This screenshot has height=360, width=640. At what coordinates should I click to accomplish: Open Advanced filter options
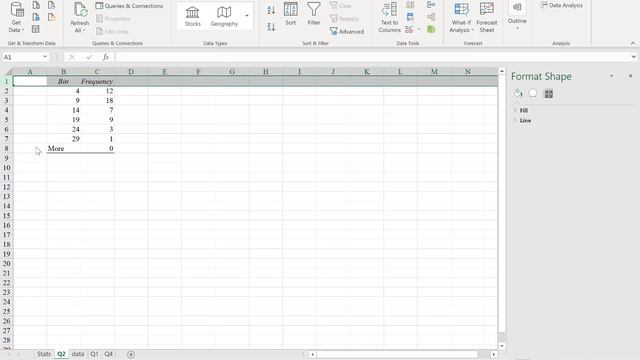tap(347, 31)
